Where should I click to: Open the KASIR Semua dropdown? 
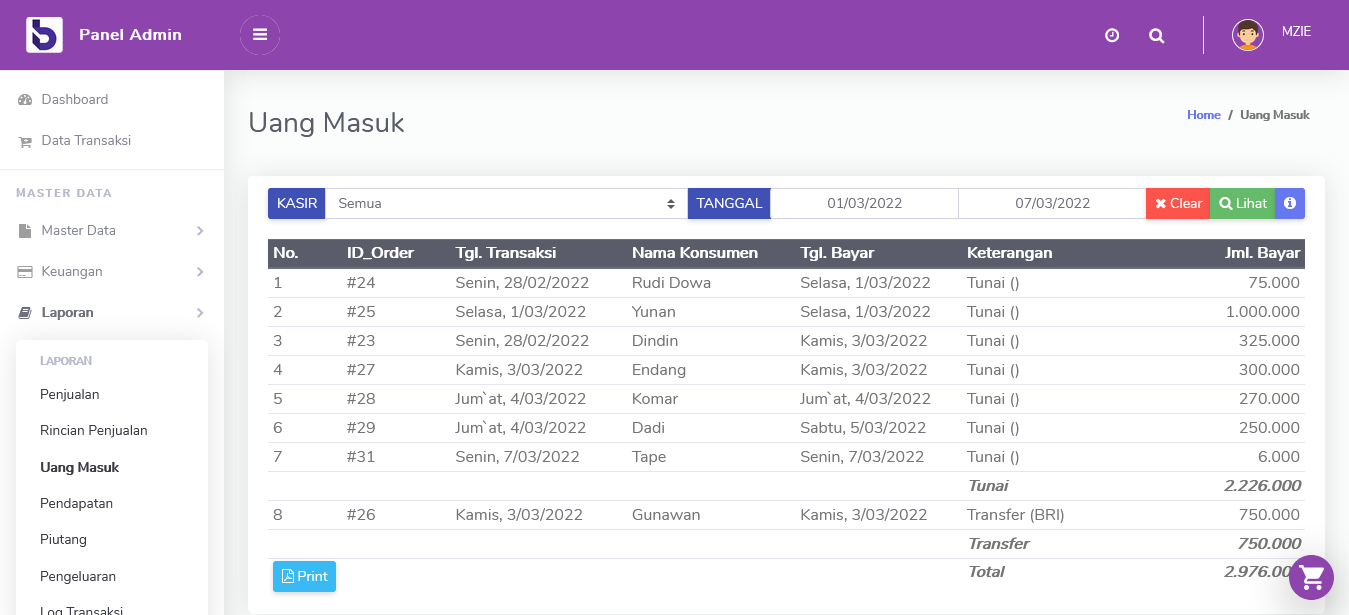coord(506,203)
